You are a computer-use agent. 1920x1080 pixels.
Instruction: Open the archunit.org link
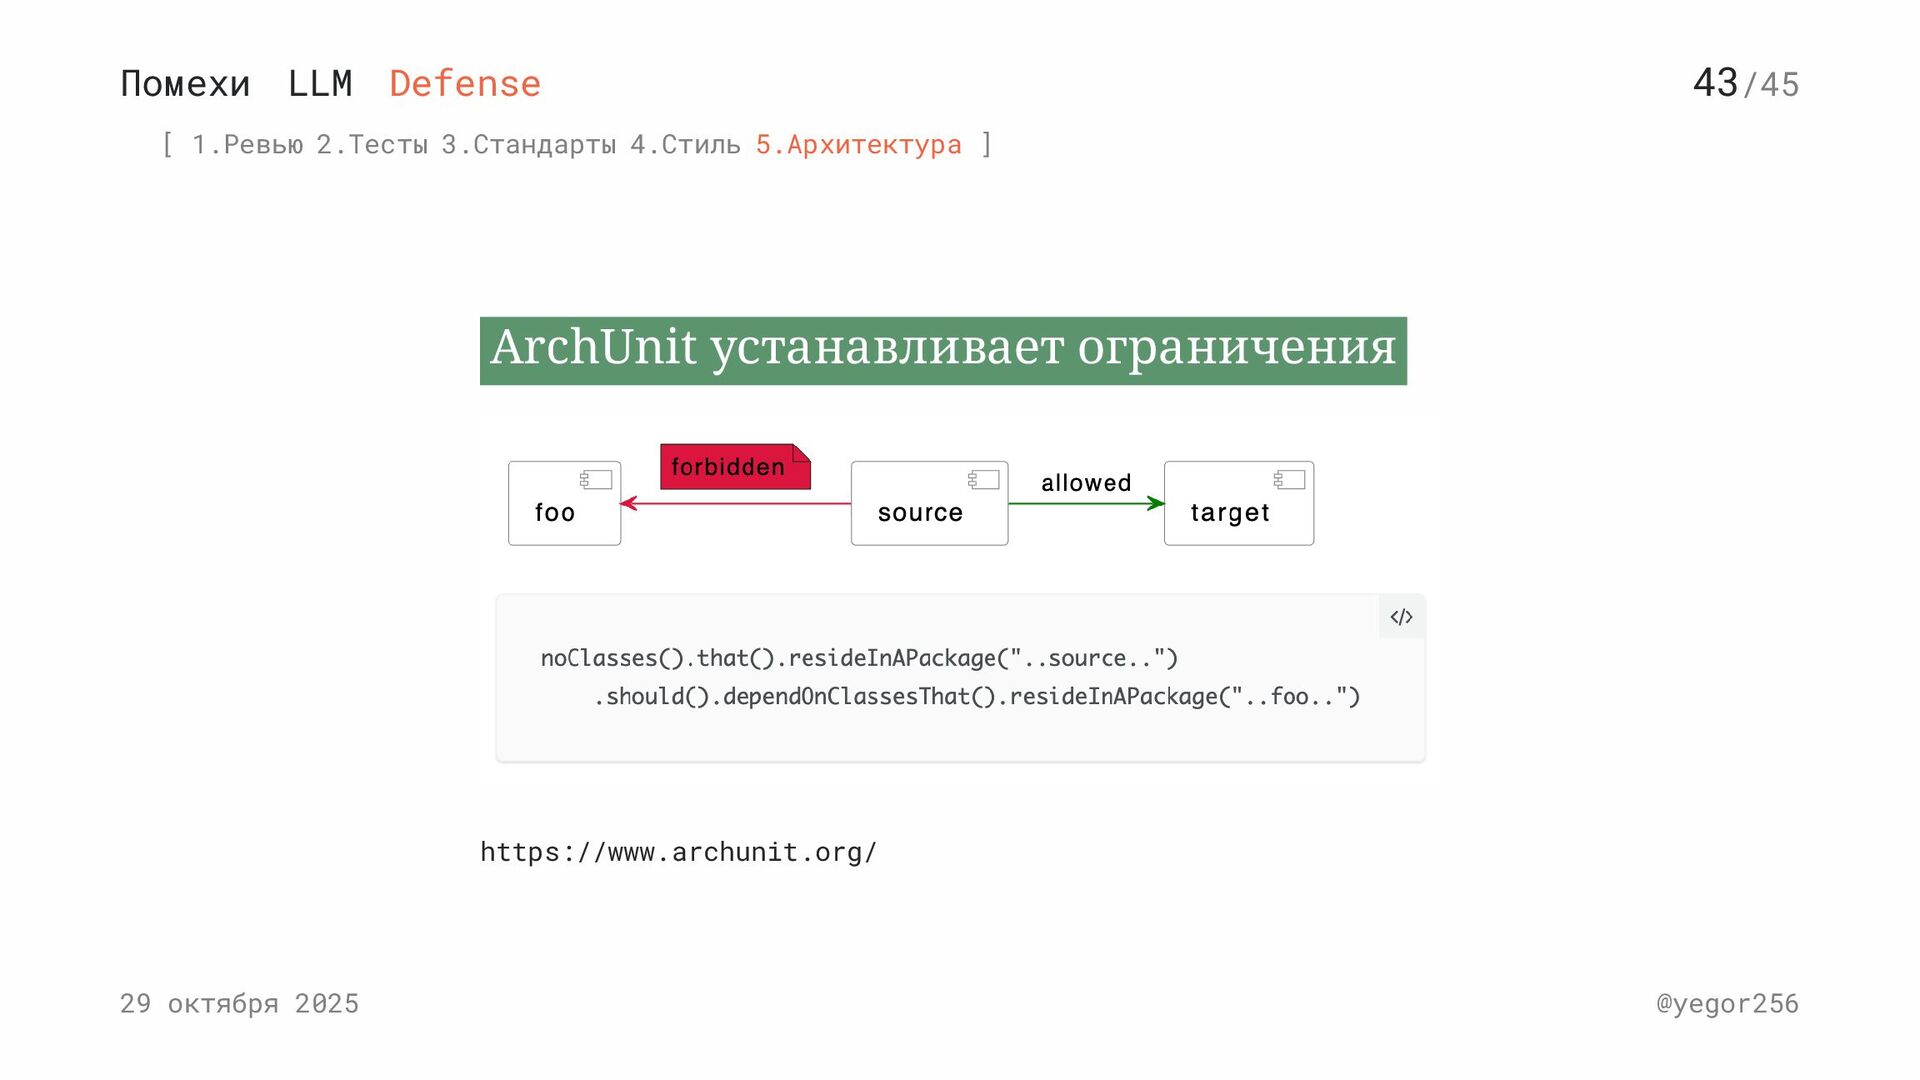[678, 852]
